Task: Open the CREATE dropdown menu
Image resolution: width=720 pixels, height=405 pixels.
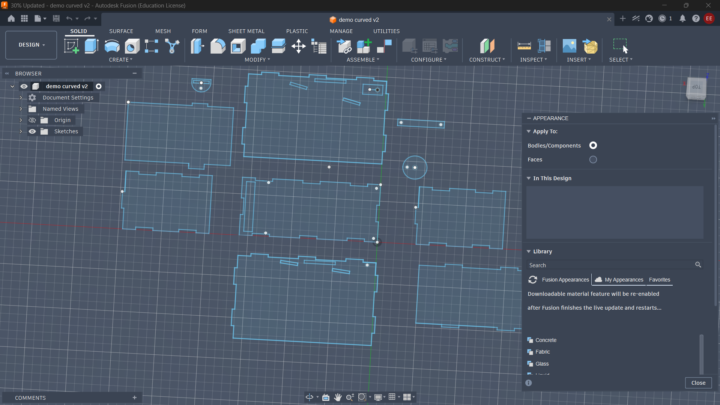Action: pyautogui.click(x=120, y=60)
